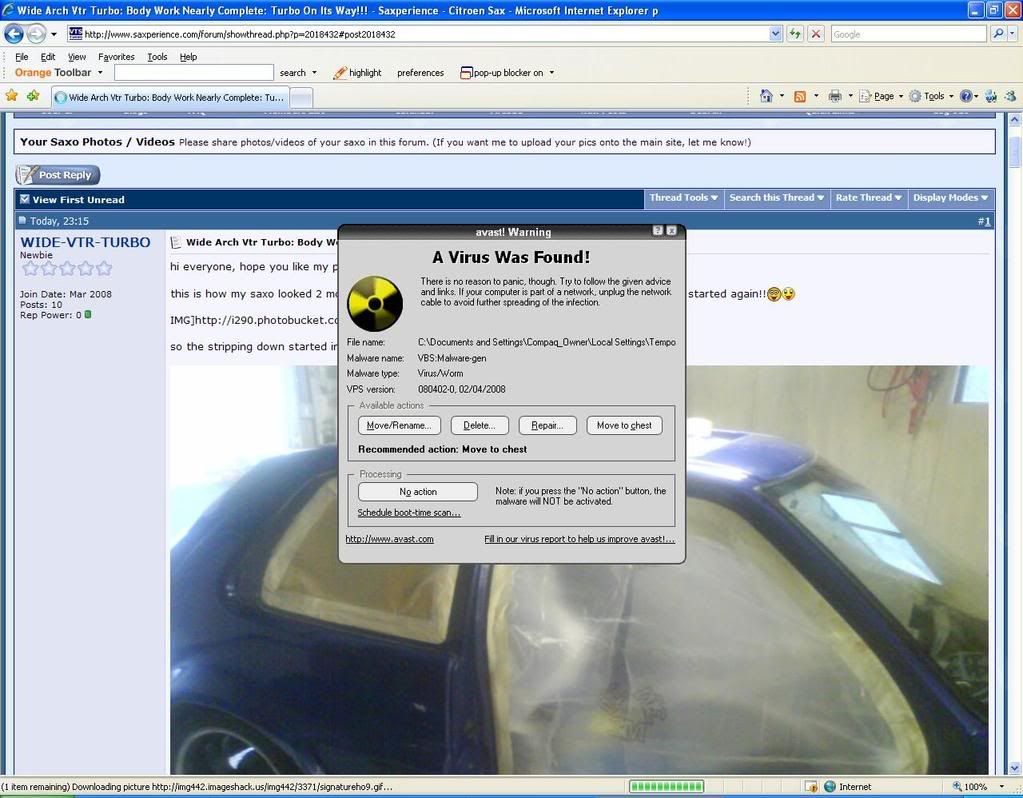The height and width of the screenshot is (798, 1023).
Task: Open the Favorites Center star icon
Action: [x=12, y=97]
